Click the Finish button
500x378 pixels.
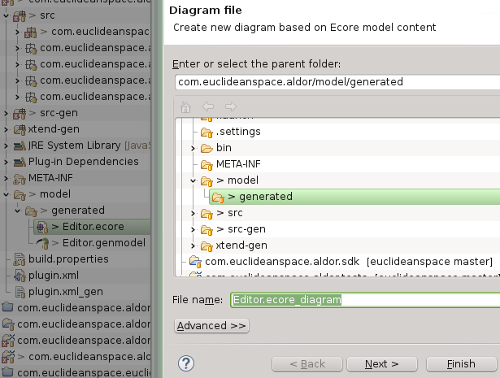point(461,364)
